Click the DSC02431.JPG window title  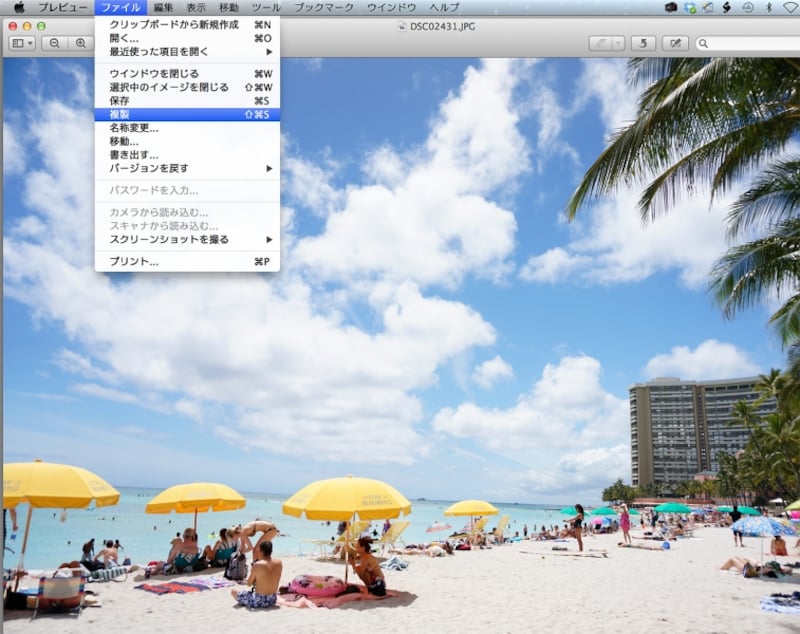(441, 25)
